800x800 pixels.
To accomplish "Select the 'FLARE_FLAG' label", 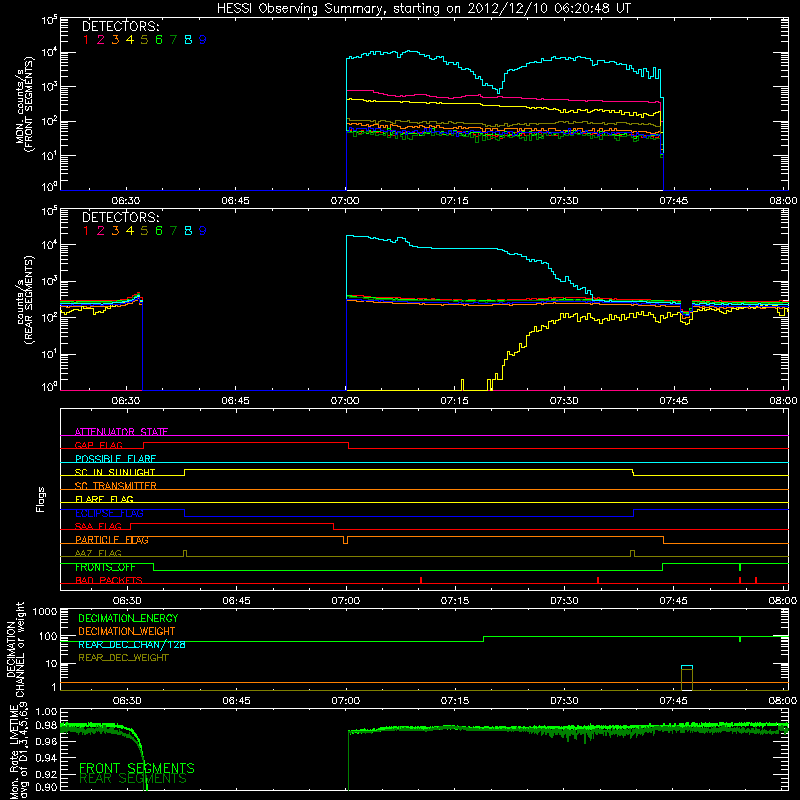I will tap(104, 499).
